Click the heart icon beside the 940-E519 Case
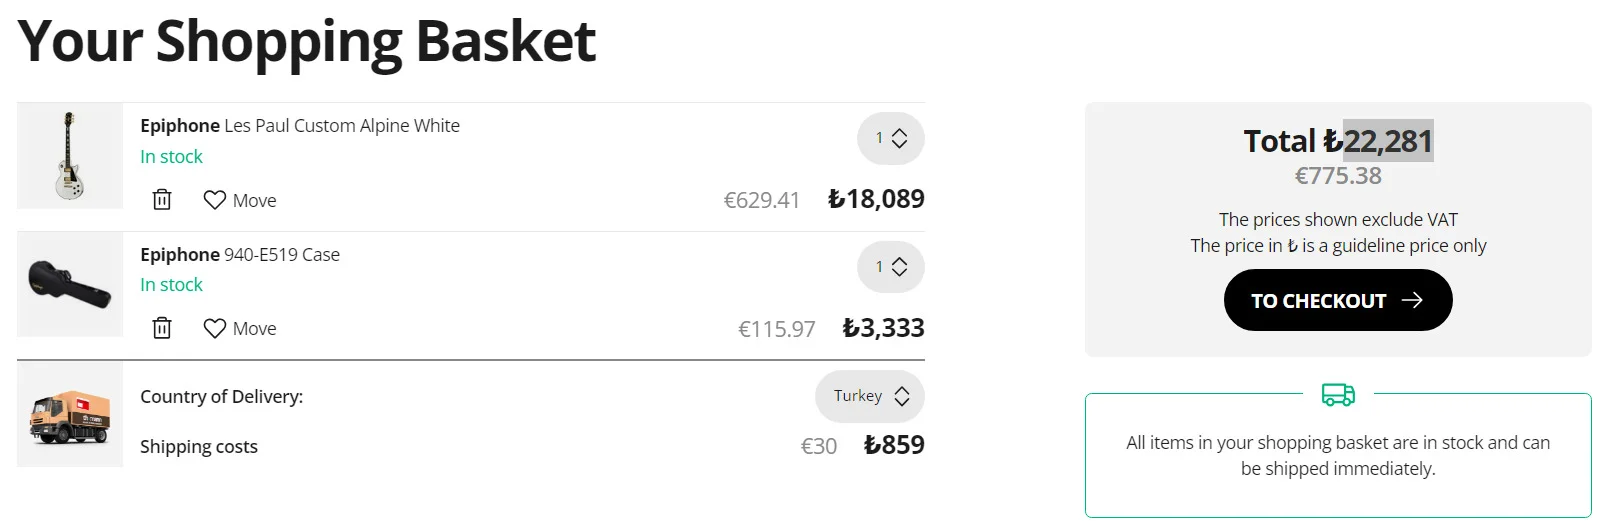 214,328
